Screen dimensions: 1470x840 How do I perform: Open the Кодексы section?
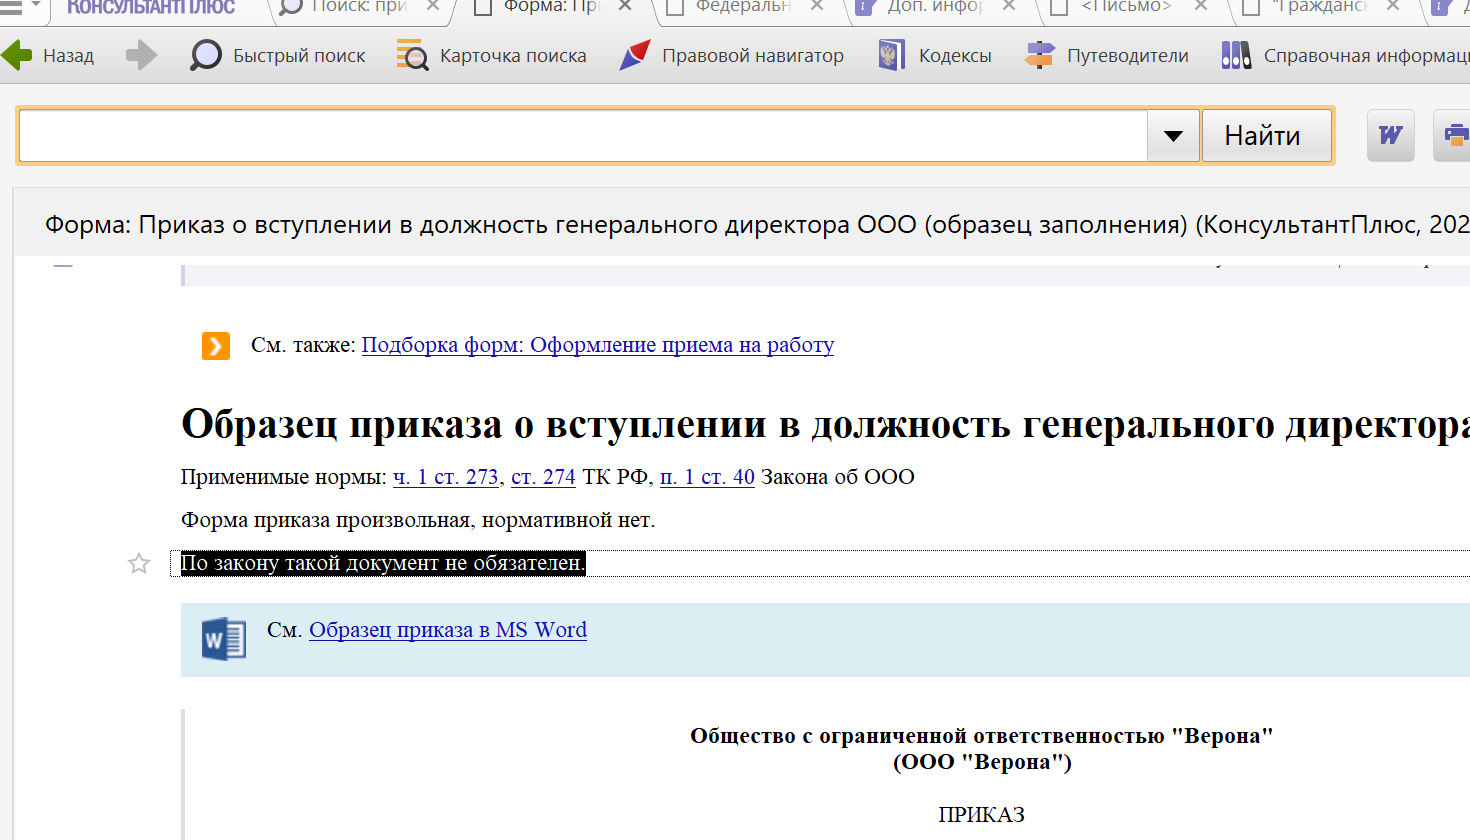pos(935,55)
